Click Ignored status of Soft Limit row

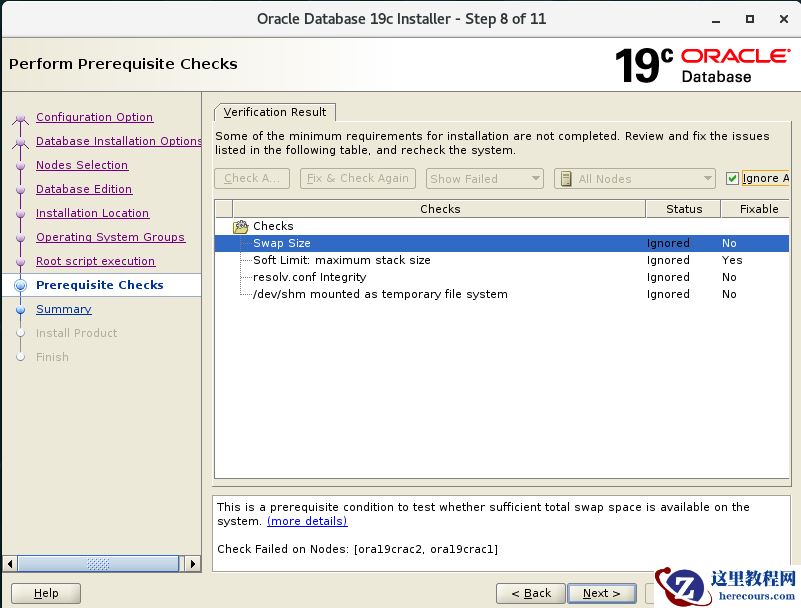click(668, 260)
